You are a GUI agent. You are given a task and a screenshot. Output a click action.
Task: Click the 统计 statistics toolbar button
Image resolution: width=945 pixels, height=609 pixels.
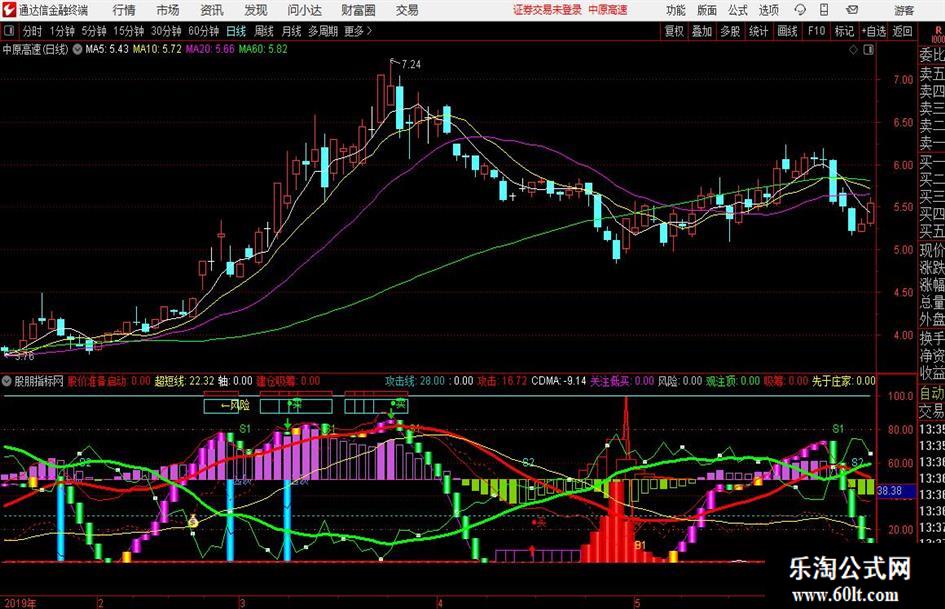[758, 31]
